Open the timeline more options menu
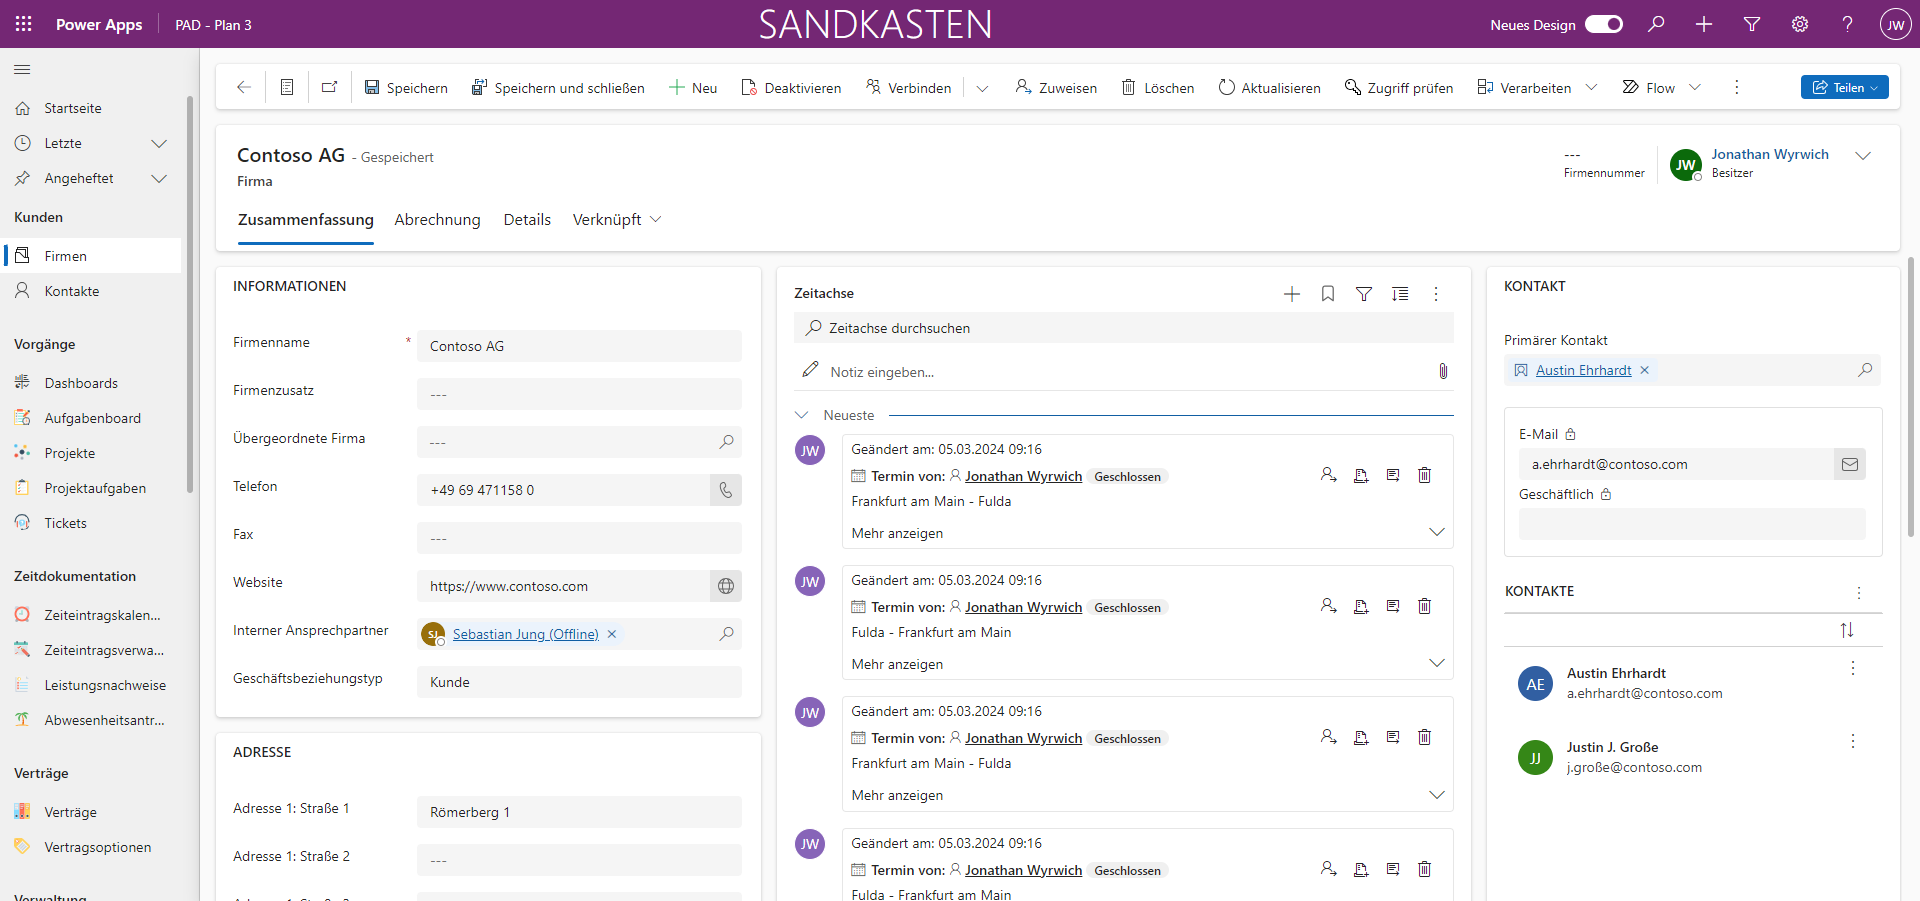This screenshot has height=901, width=1920. (x=1436, y=294)
